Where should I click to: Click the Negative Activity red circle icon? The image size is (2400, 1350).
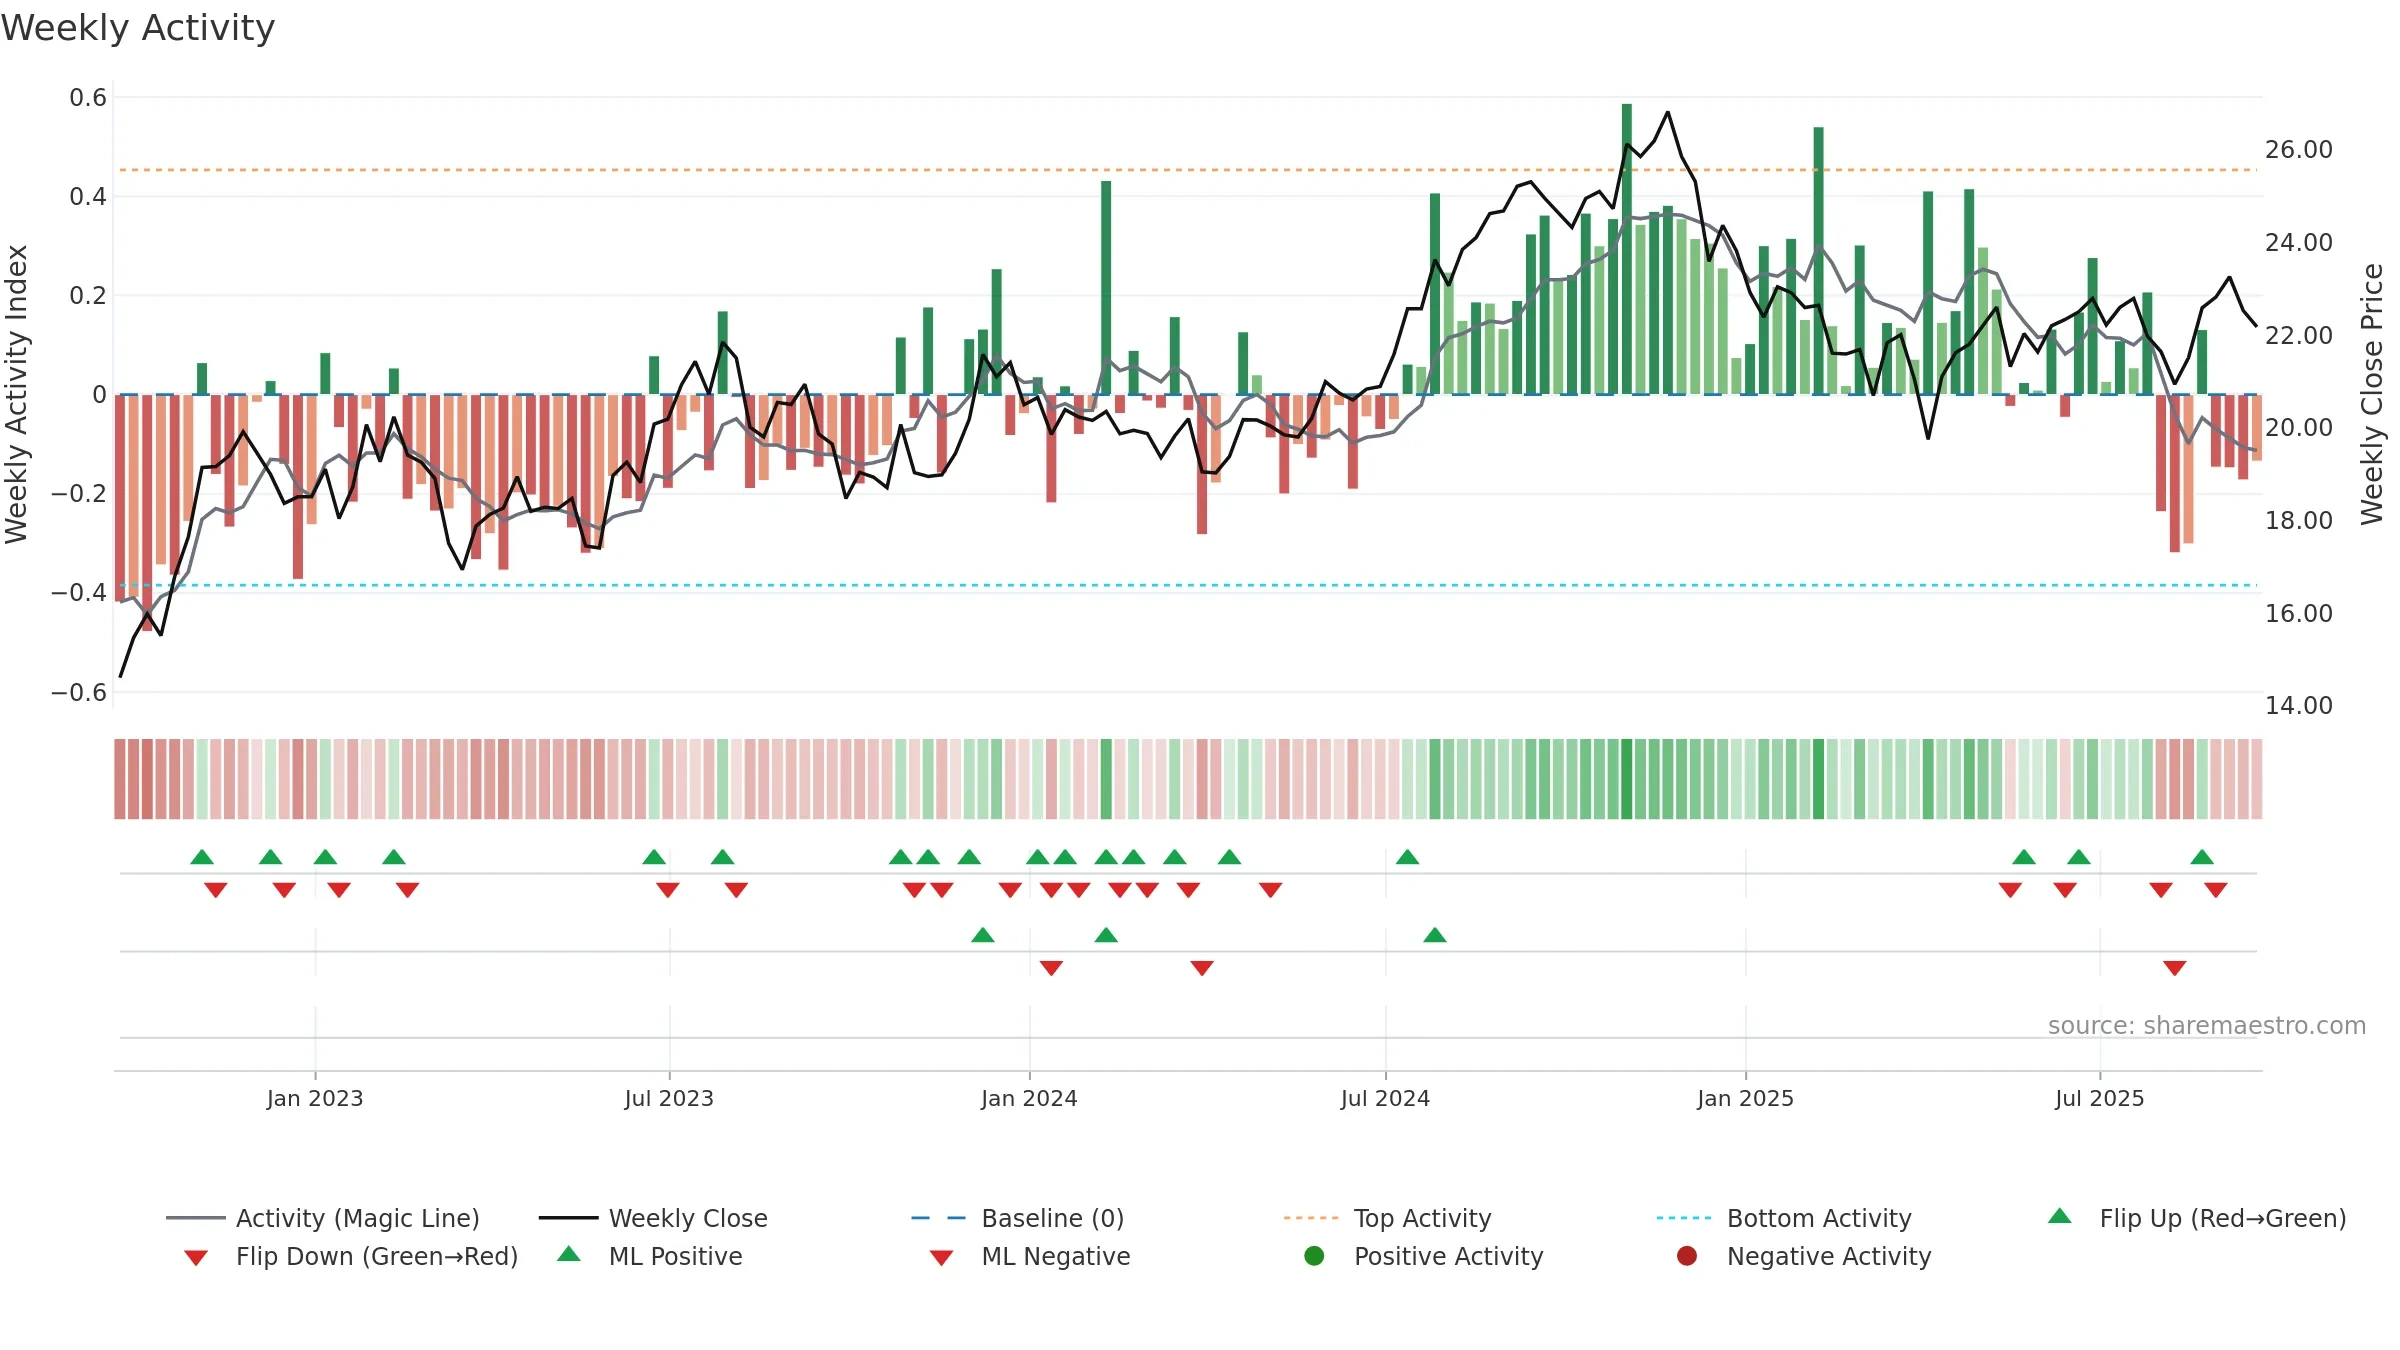click(1687, 1255)
